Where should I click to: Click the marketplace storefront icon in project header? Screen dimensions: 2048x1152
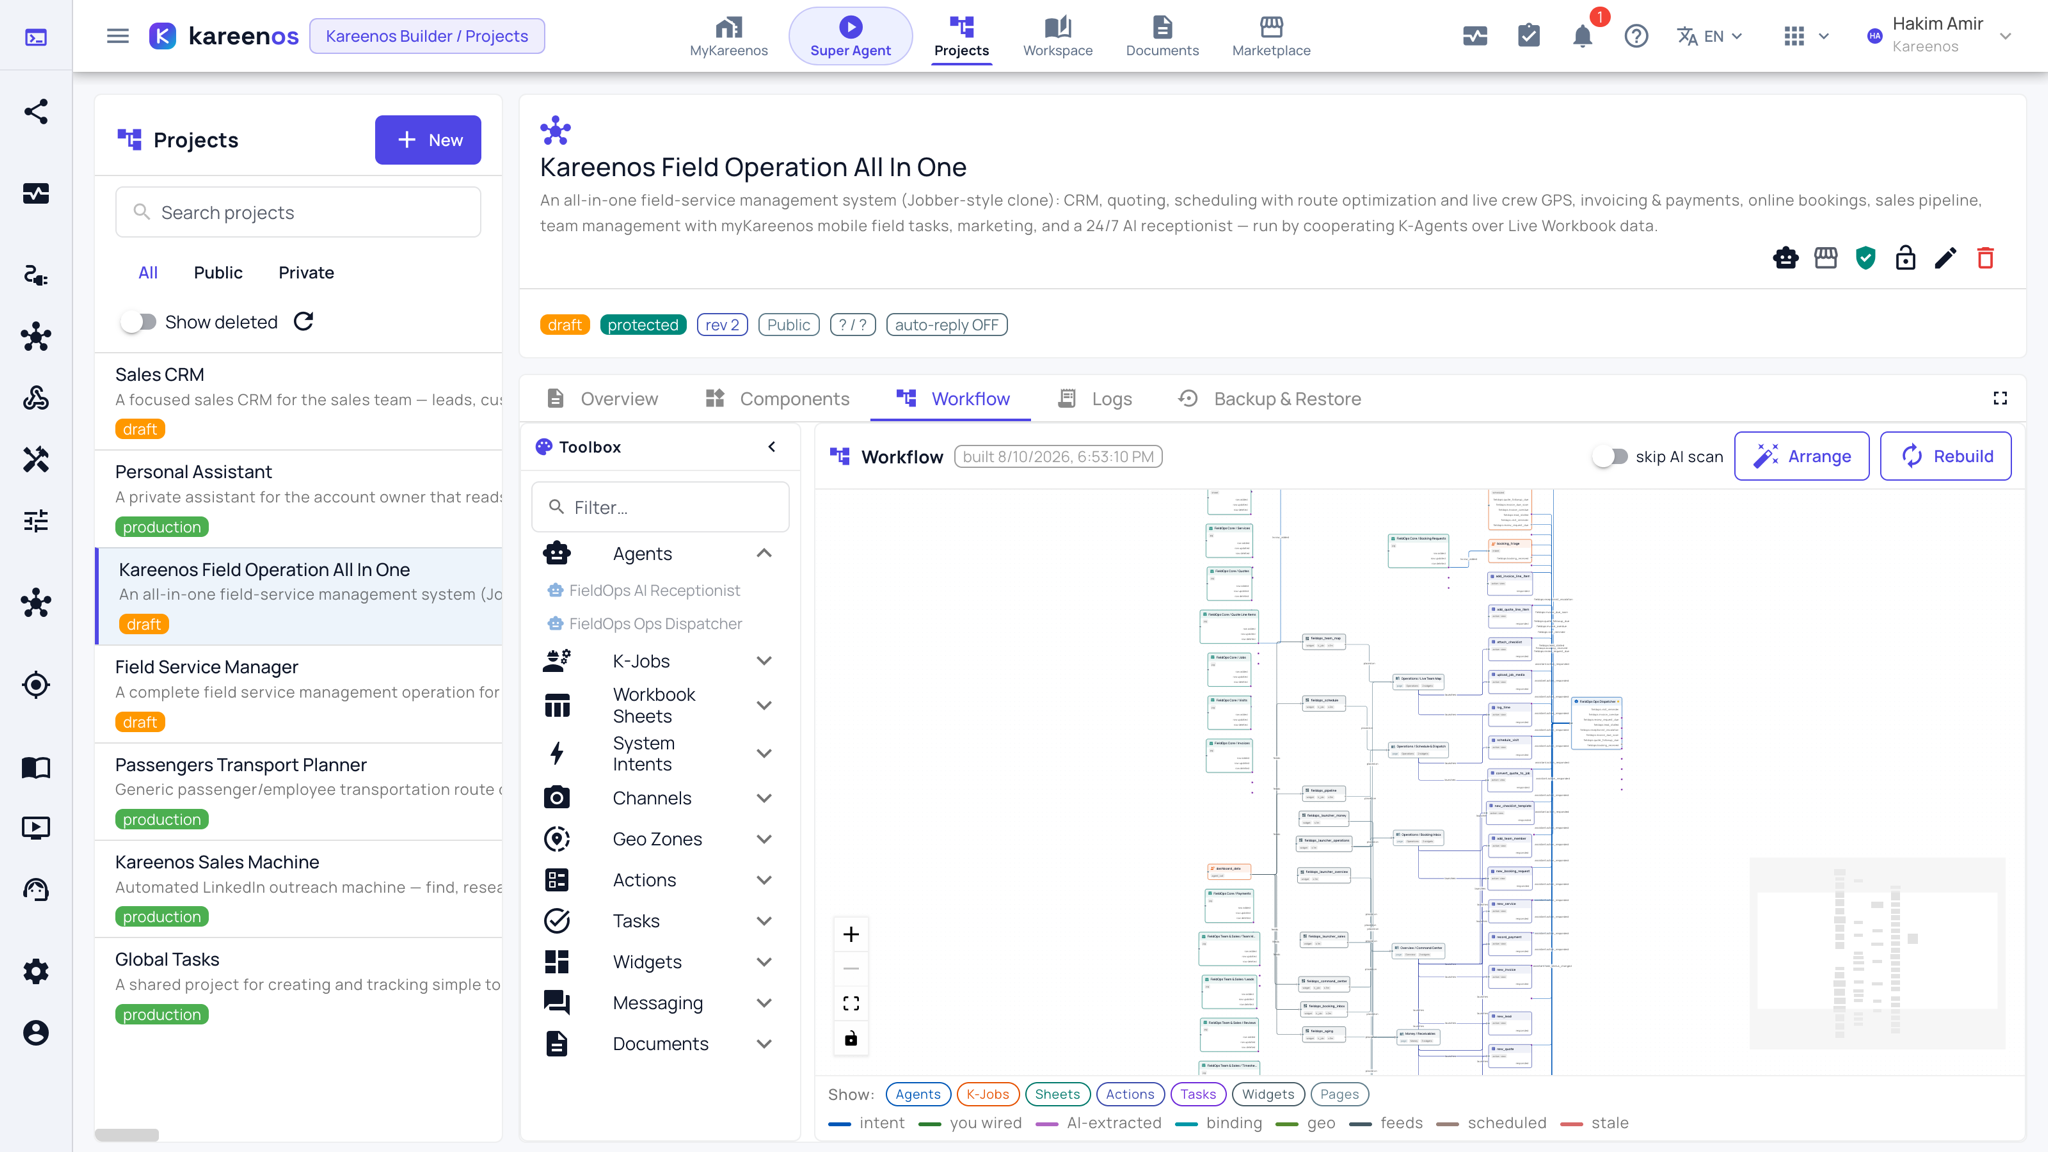(1826, 258)
